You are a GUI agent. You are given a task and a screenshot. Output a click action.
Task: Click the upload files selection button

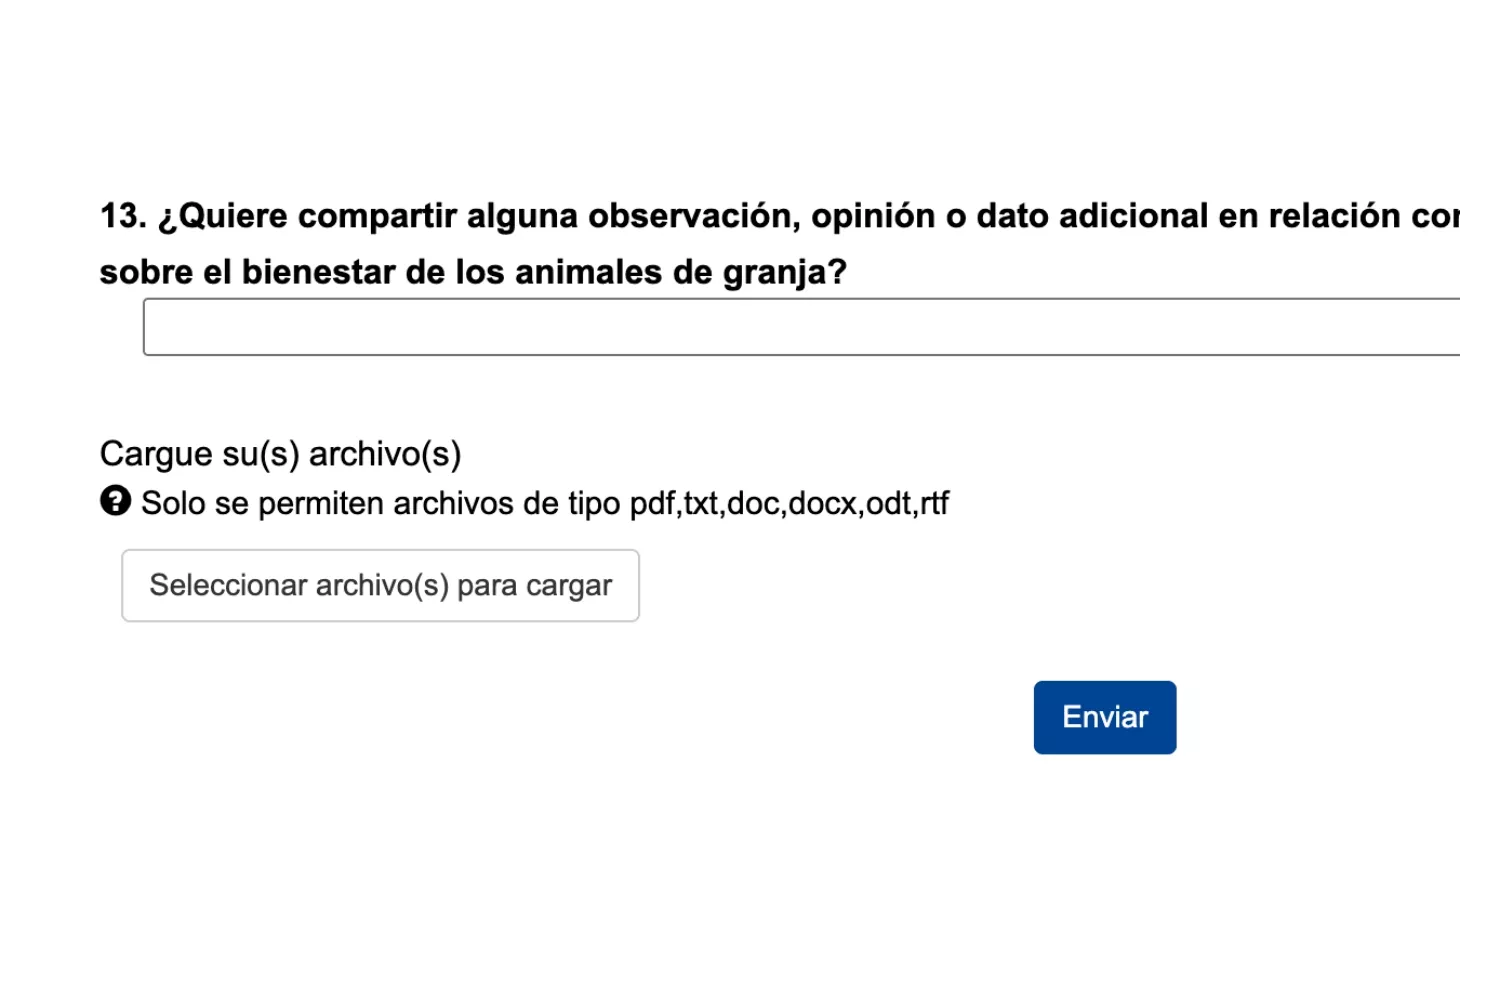[380, 586]
